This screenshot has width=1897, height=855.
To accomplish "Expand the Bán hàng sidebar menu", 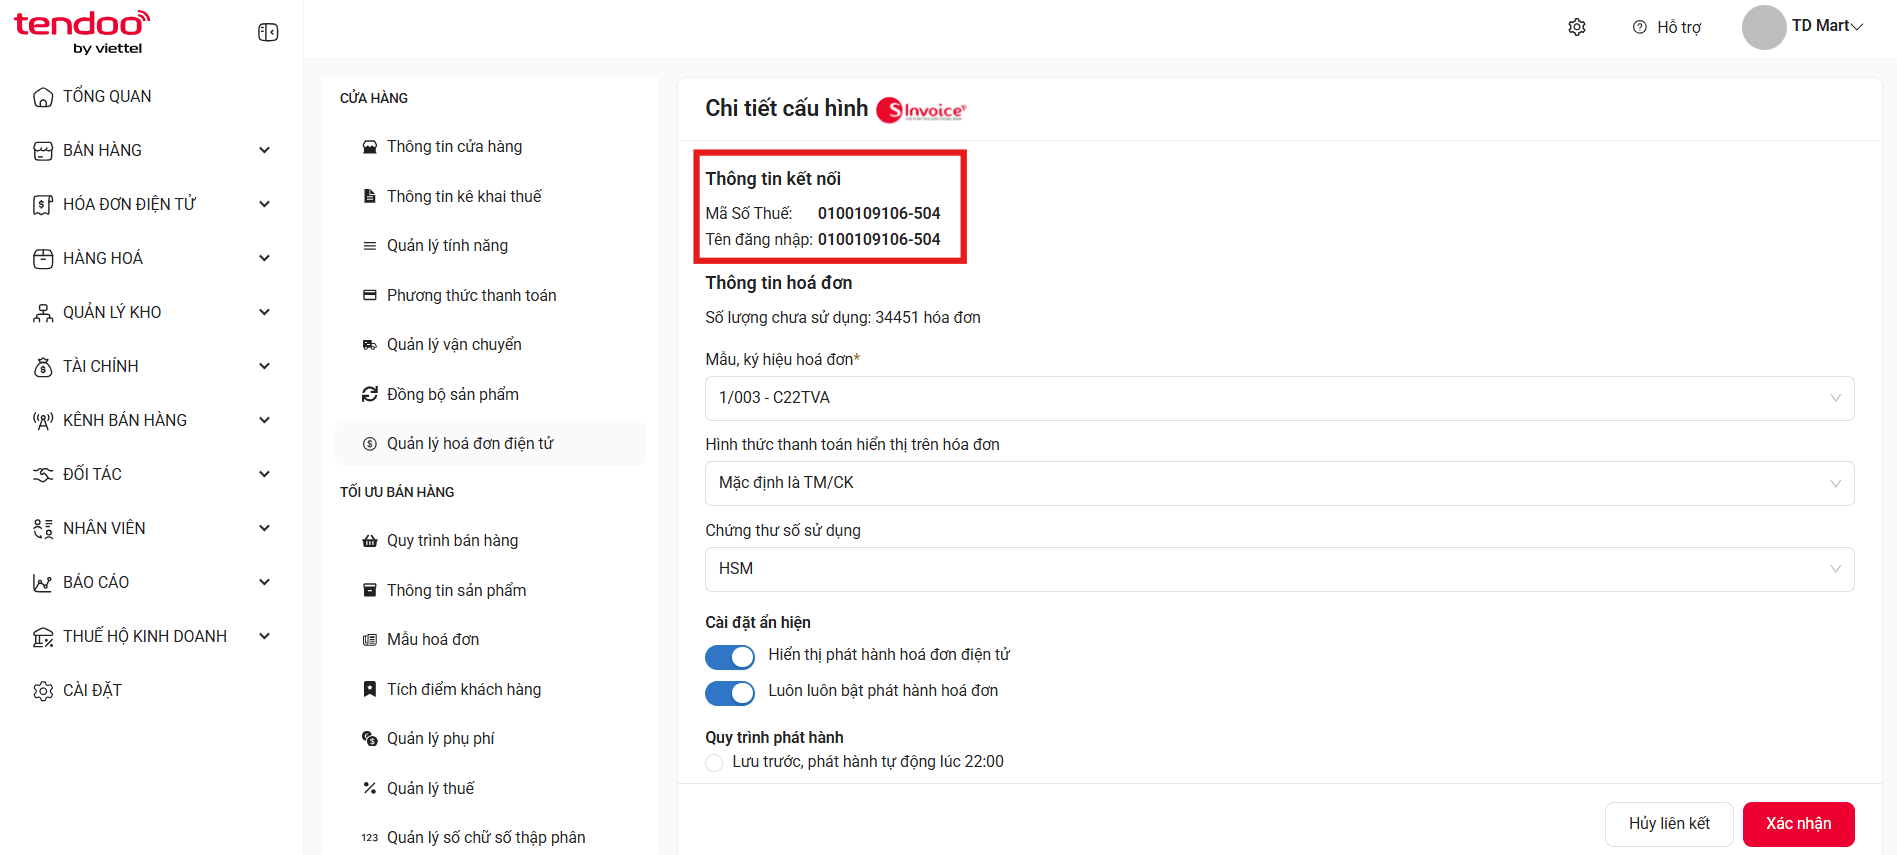I will [152, 150].
